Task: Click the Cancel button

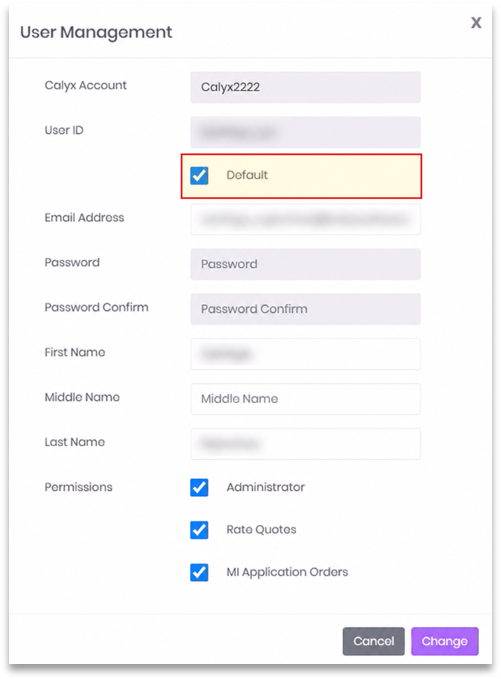Action: pos(374,641)
